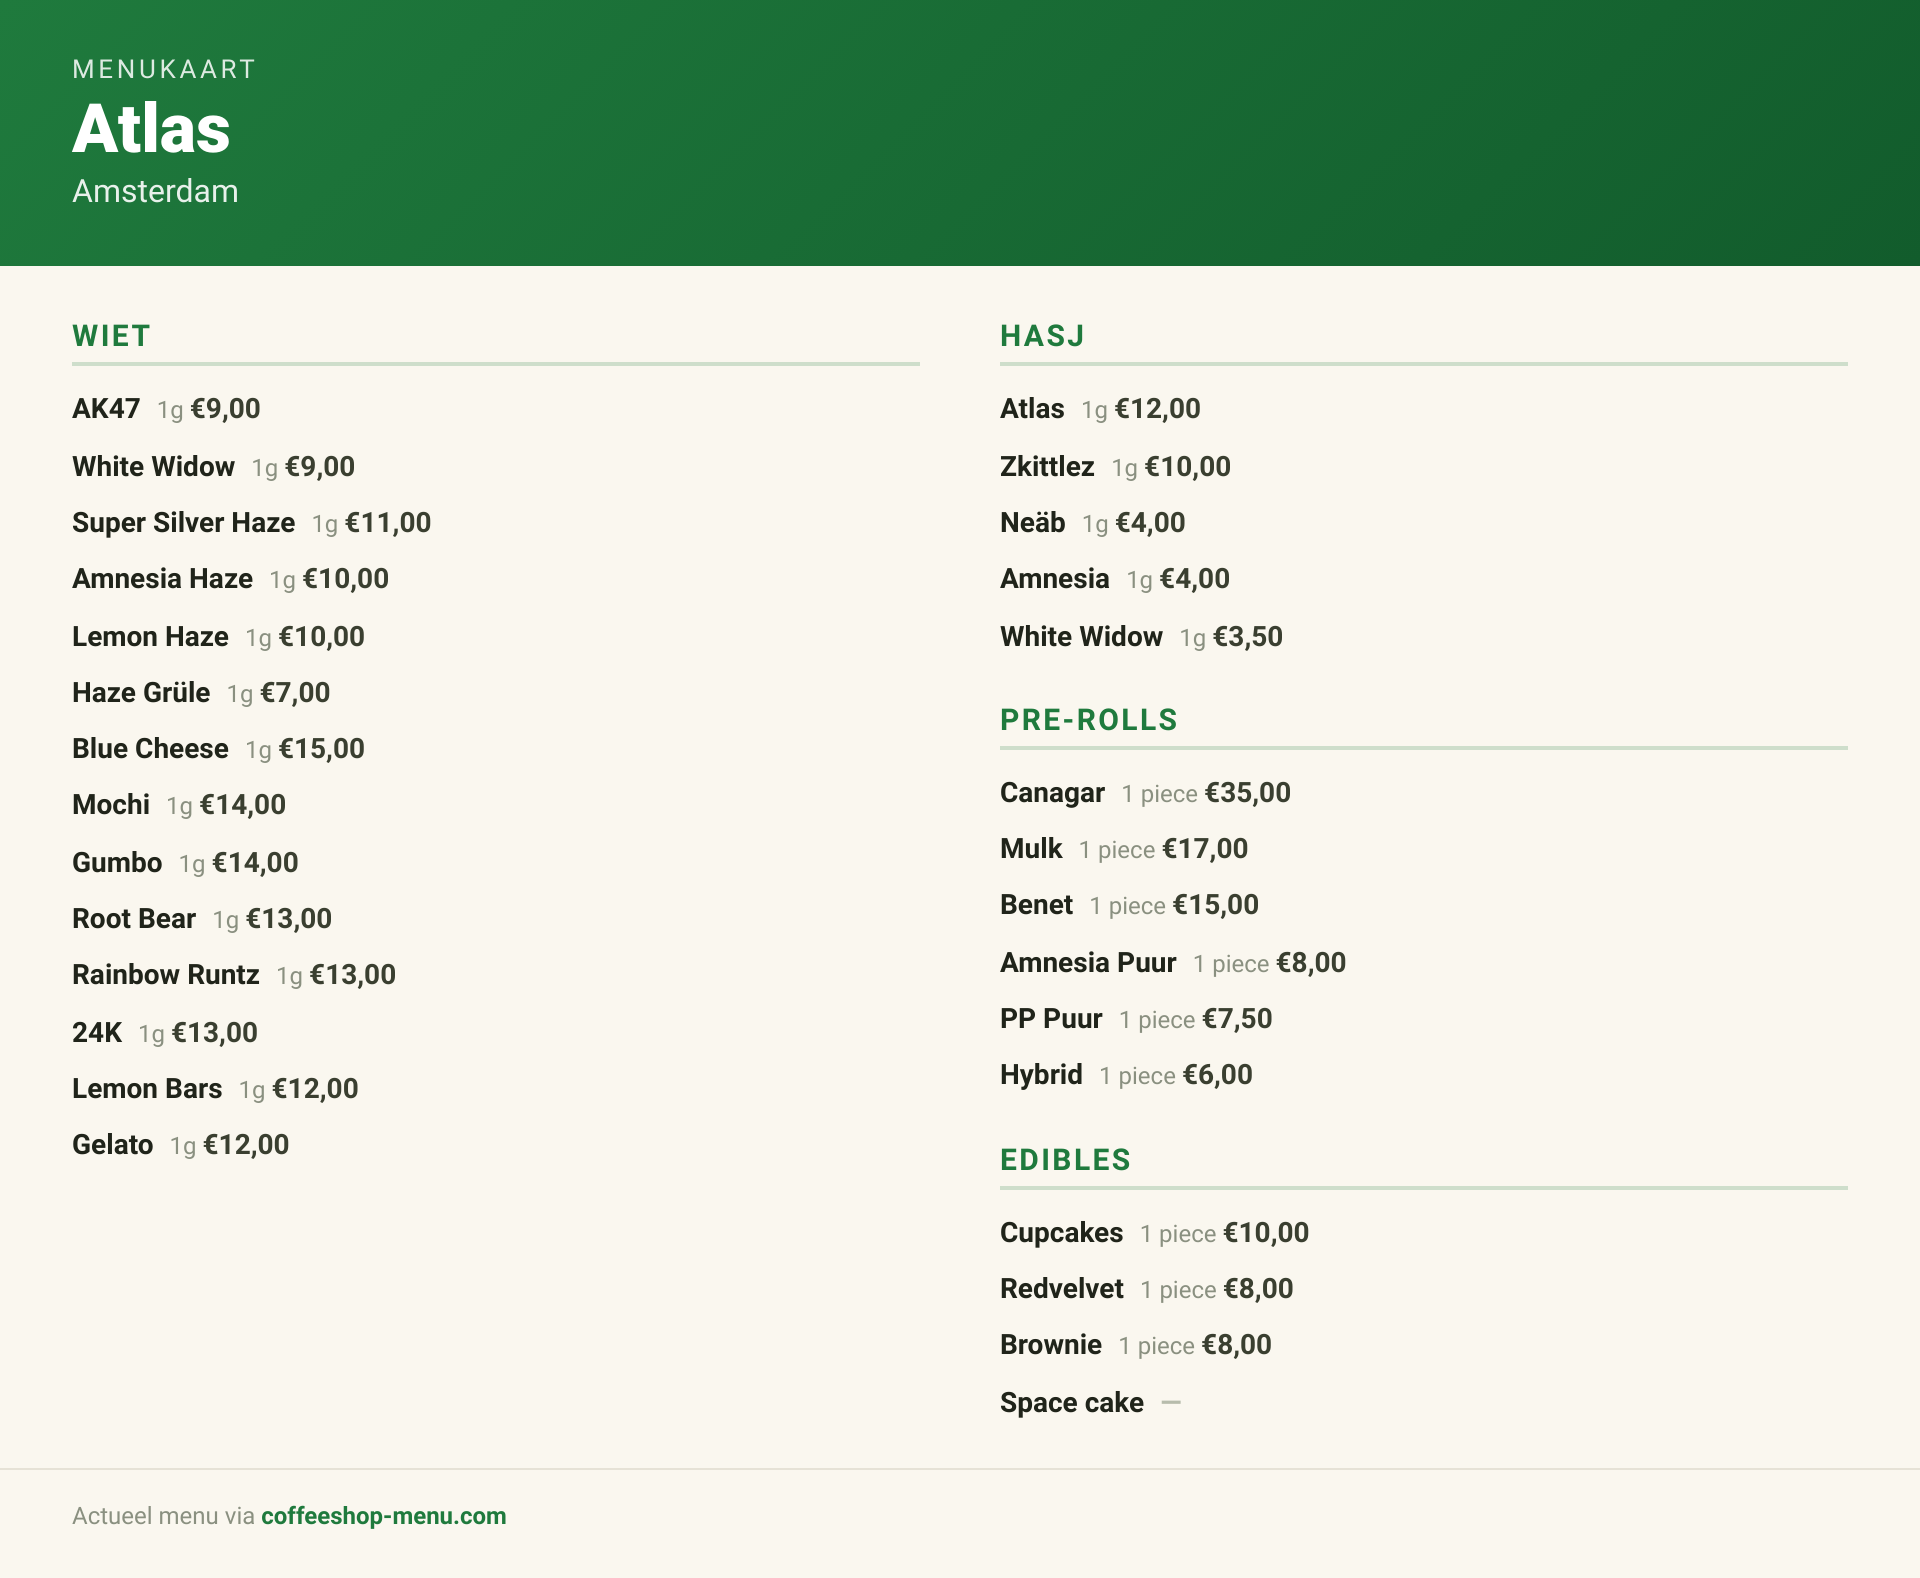Click the €15,00 Blue Cheese price

click(x=322, y=749)
